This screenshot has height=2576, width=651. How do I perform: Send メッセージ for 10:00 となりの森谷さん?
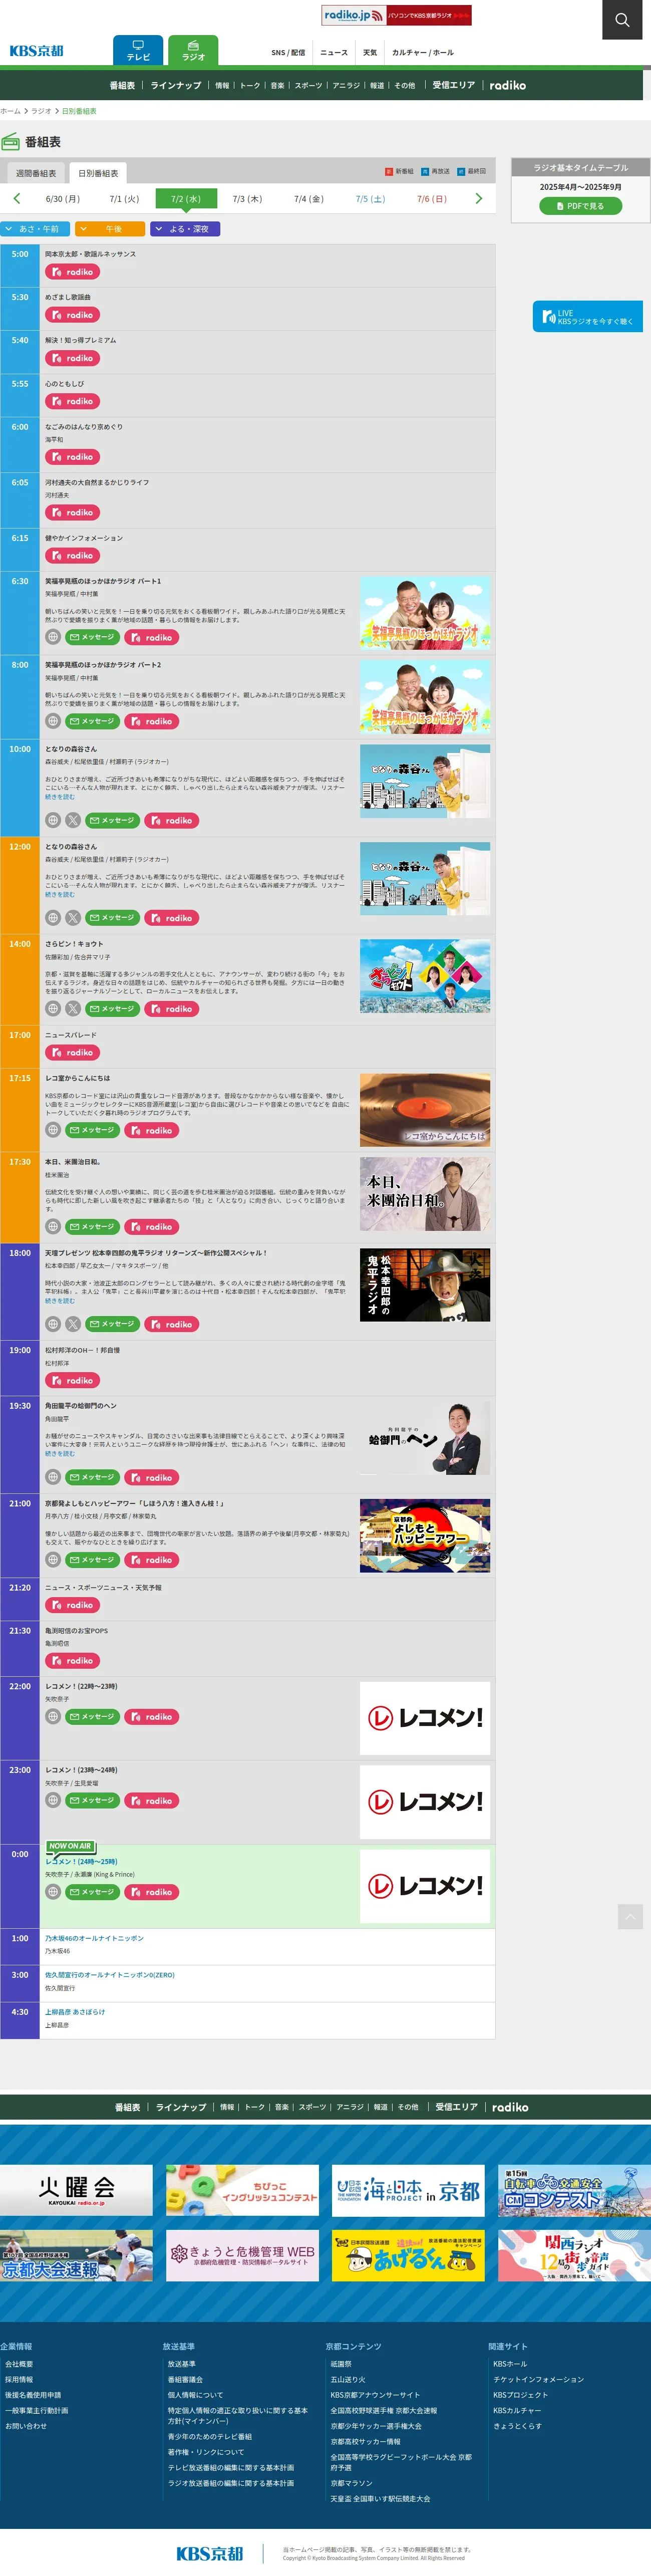click(x=112, y=820)
